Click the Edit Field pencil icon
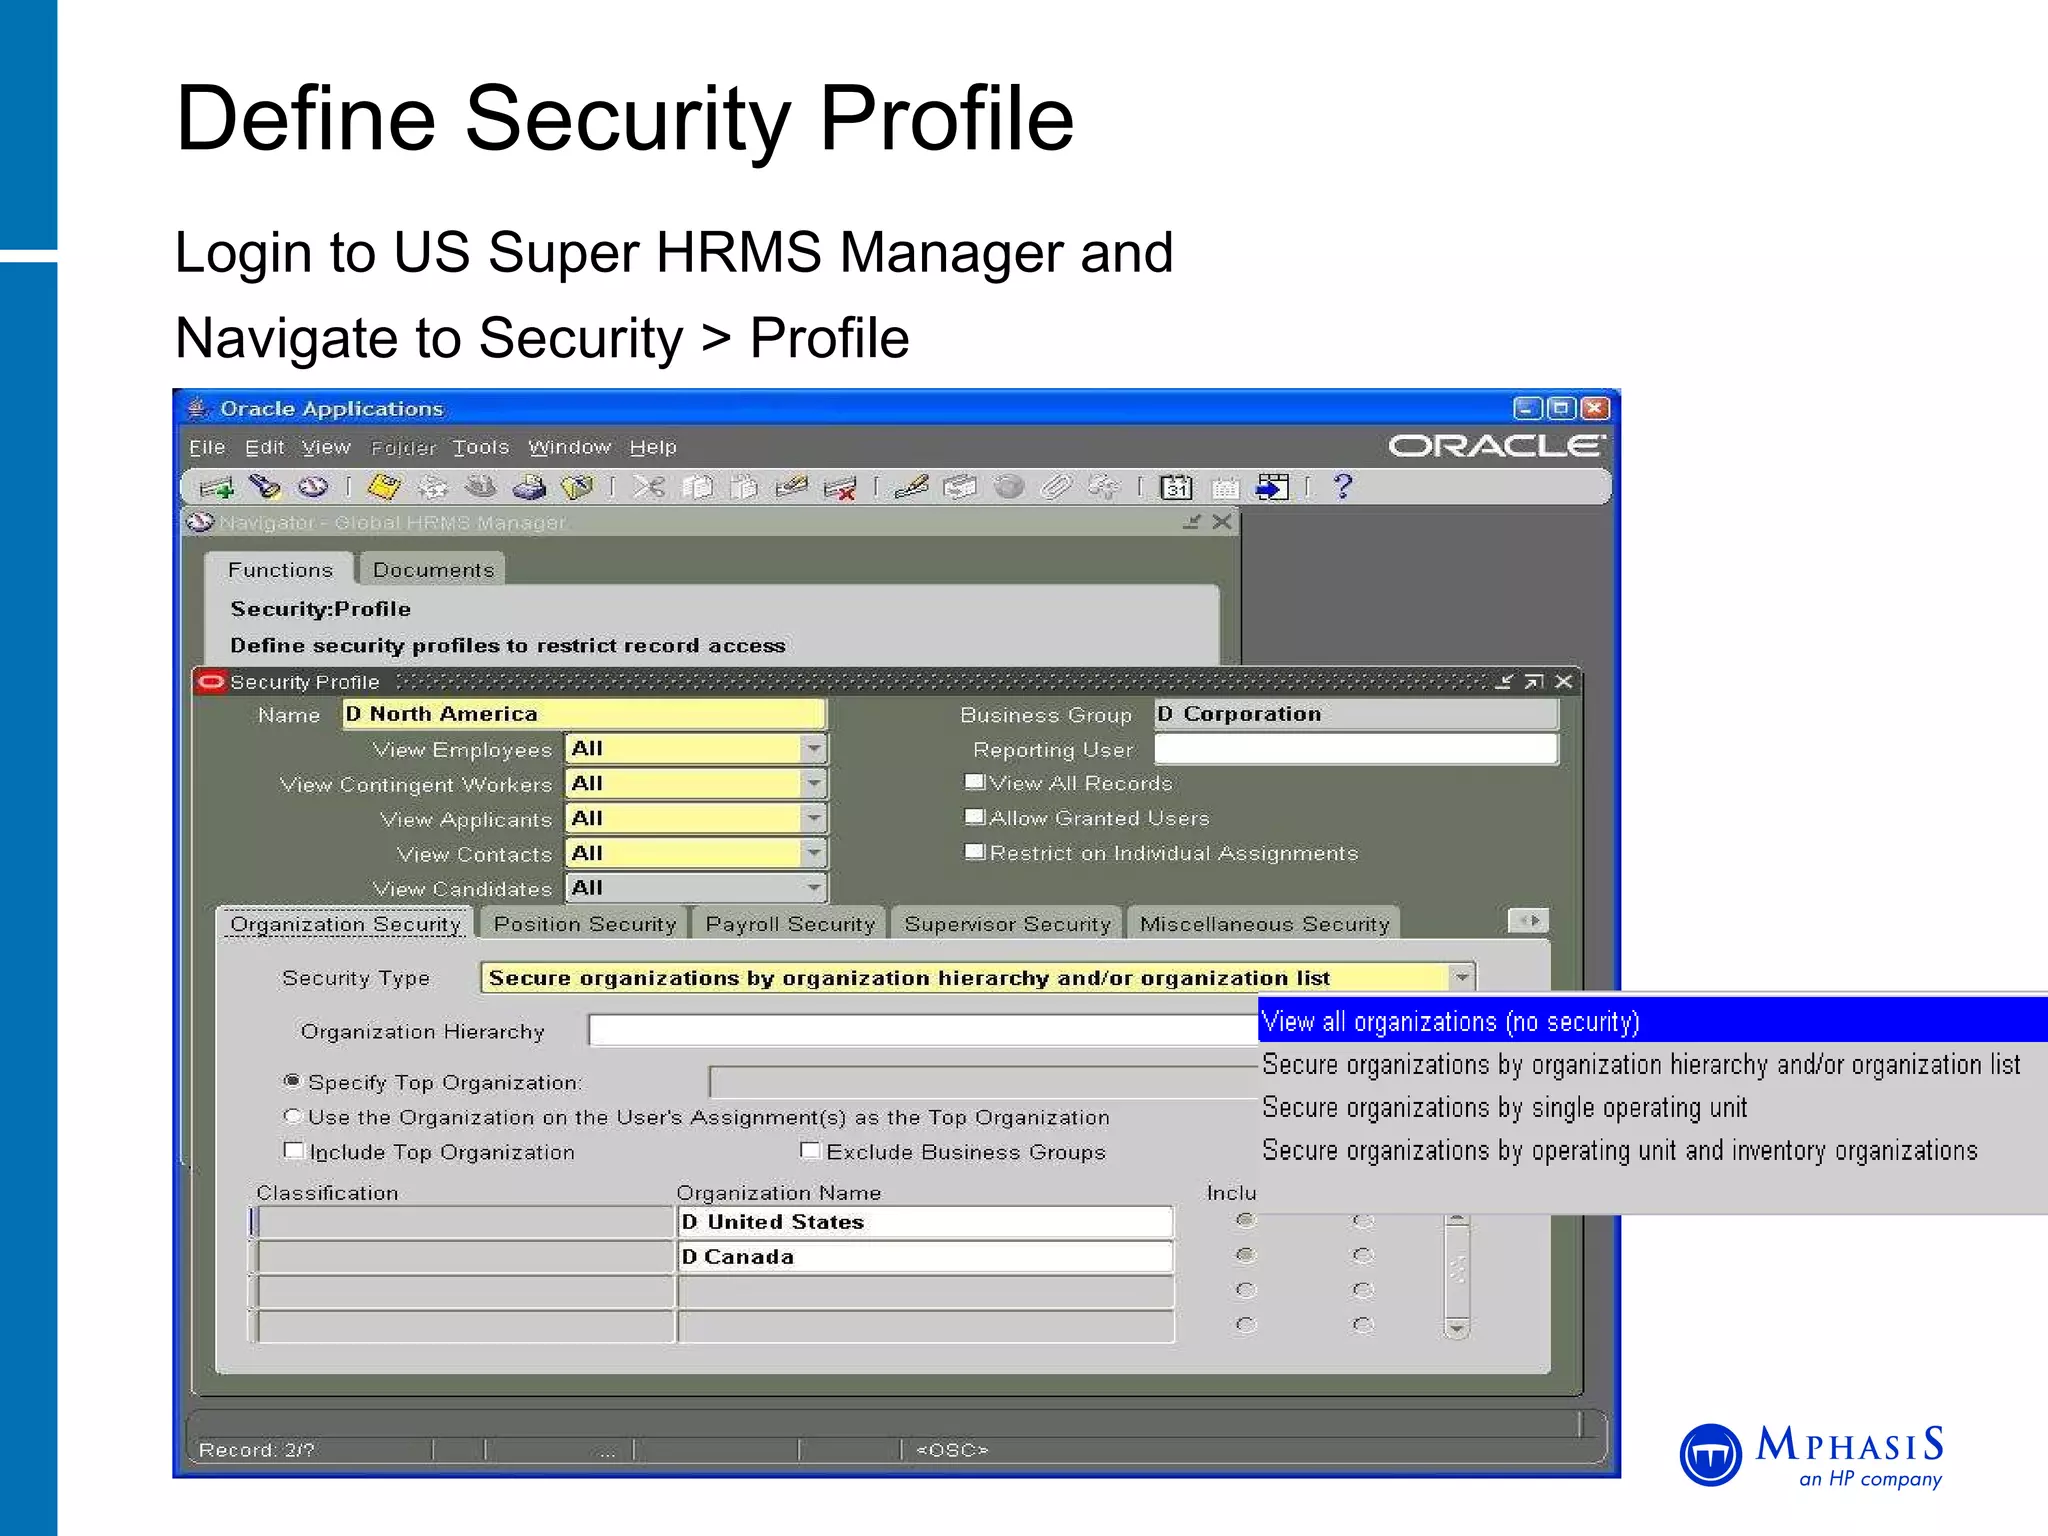The width and height of the screenshot is (2048, 1536). 911,487
